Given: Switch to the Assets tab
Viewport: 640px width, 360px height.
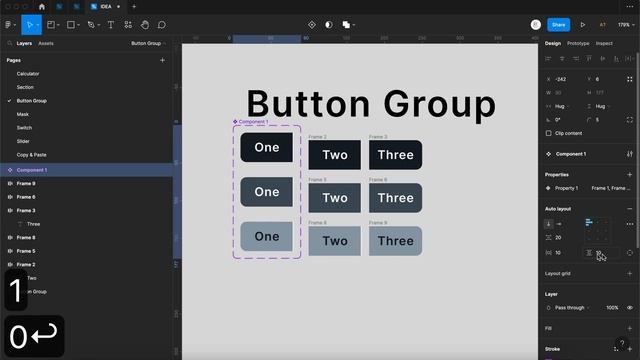Looking at the screenshot, I should [46, 43].
